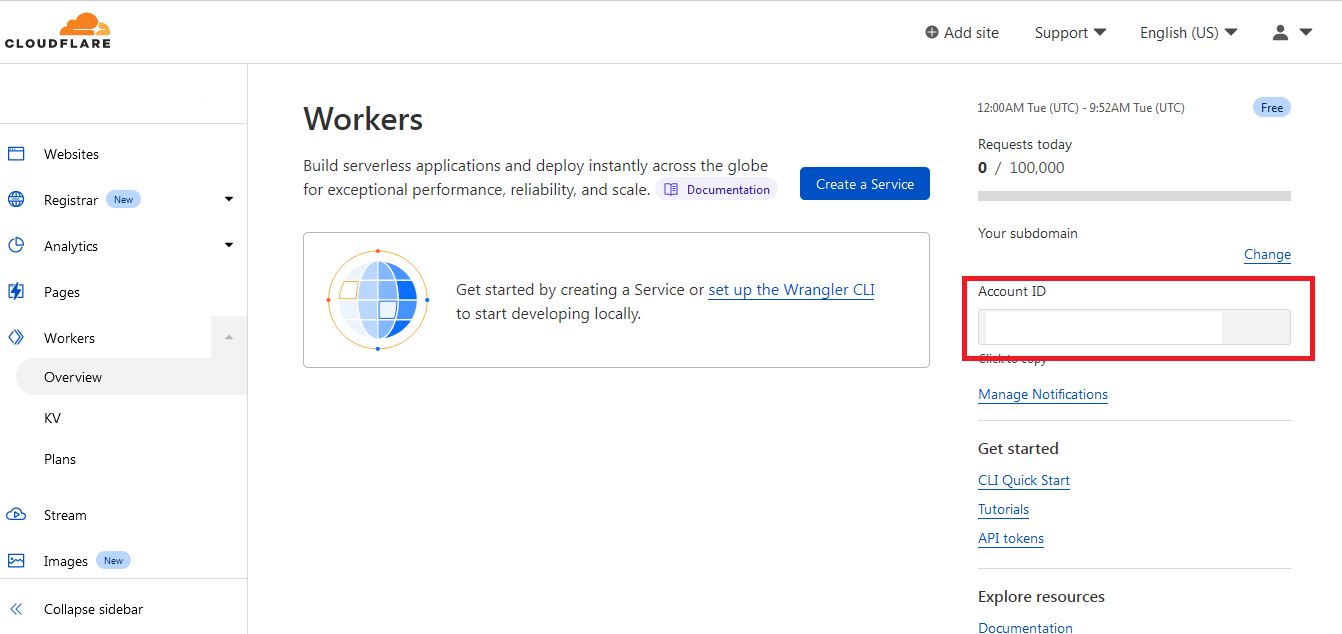Click the Add site button
The width and height of the screenshot is (1342, 634).
[962, 32]
